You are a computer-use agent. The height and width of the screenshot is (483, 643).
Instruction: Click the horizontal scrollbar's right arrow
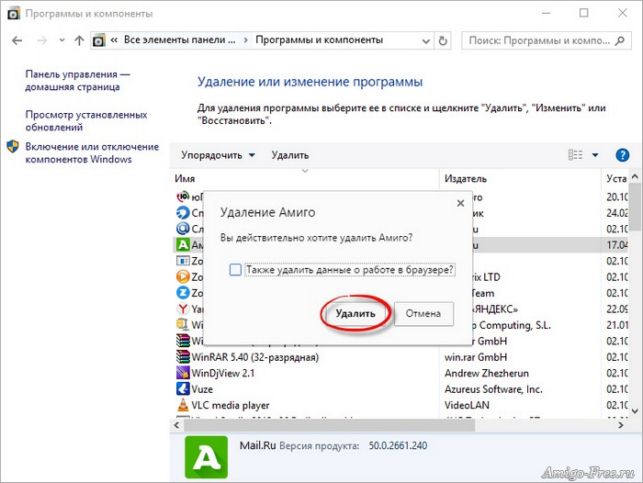[620, 425]
